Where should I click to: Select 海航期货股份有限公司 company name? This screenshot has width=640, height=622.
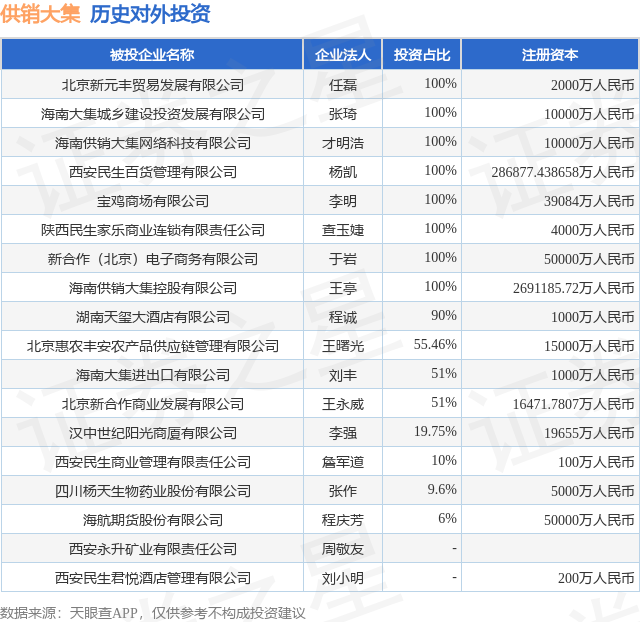coord(153,520)
